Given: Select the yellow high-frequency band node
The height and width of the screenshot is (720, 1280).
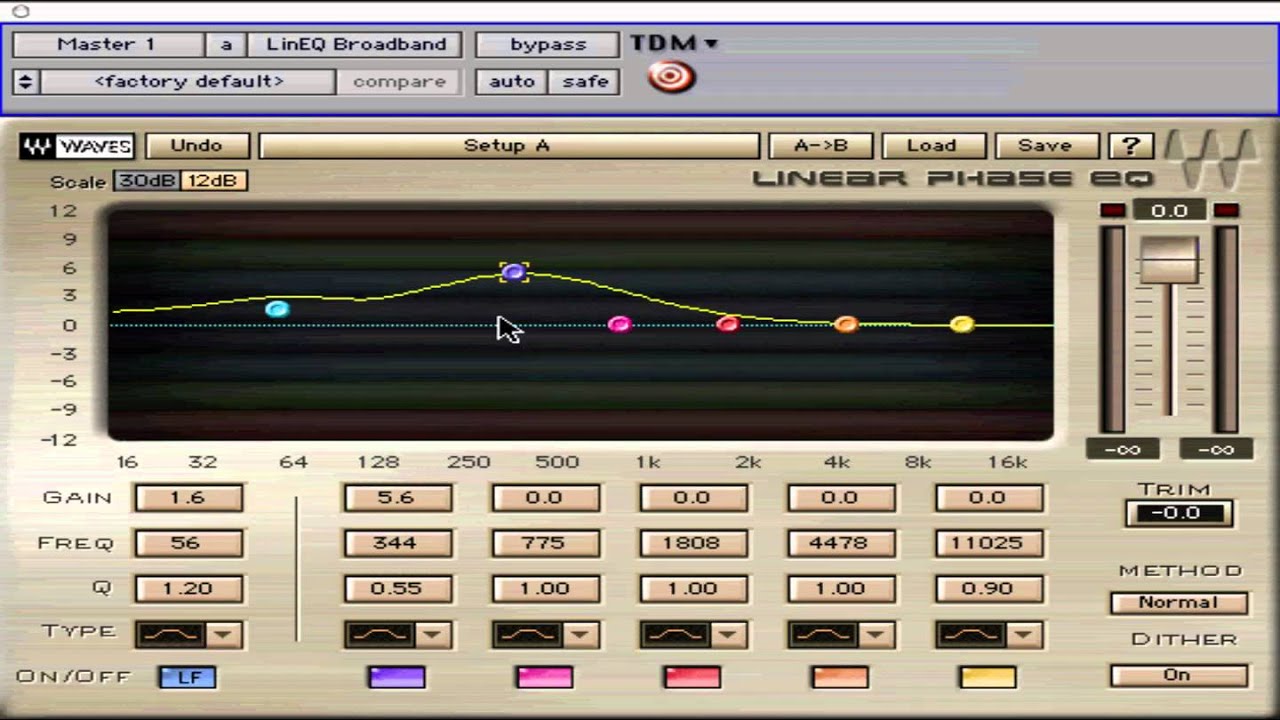Looking at the screenshot, I should coord(962,324).
